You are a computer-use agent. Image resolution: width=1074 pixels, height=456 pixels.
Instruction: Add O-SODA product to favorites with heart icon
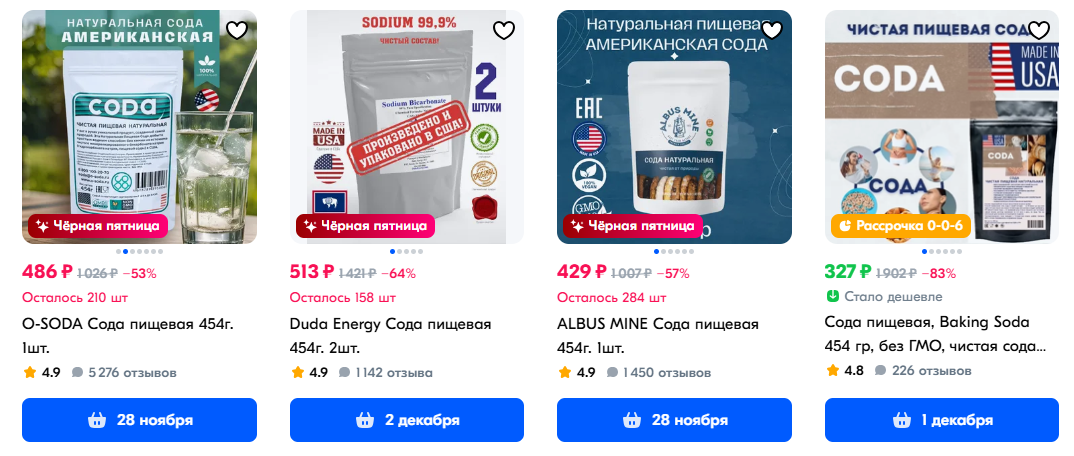pyautogui.click(x=237, y=30)
